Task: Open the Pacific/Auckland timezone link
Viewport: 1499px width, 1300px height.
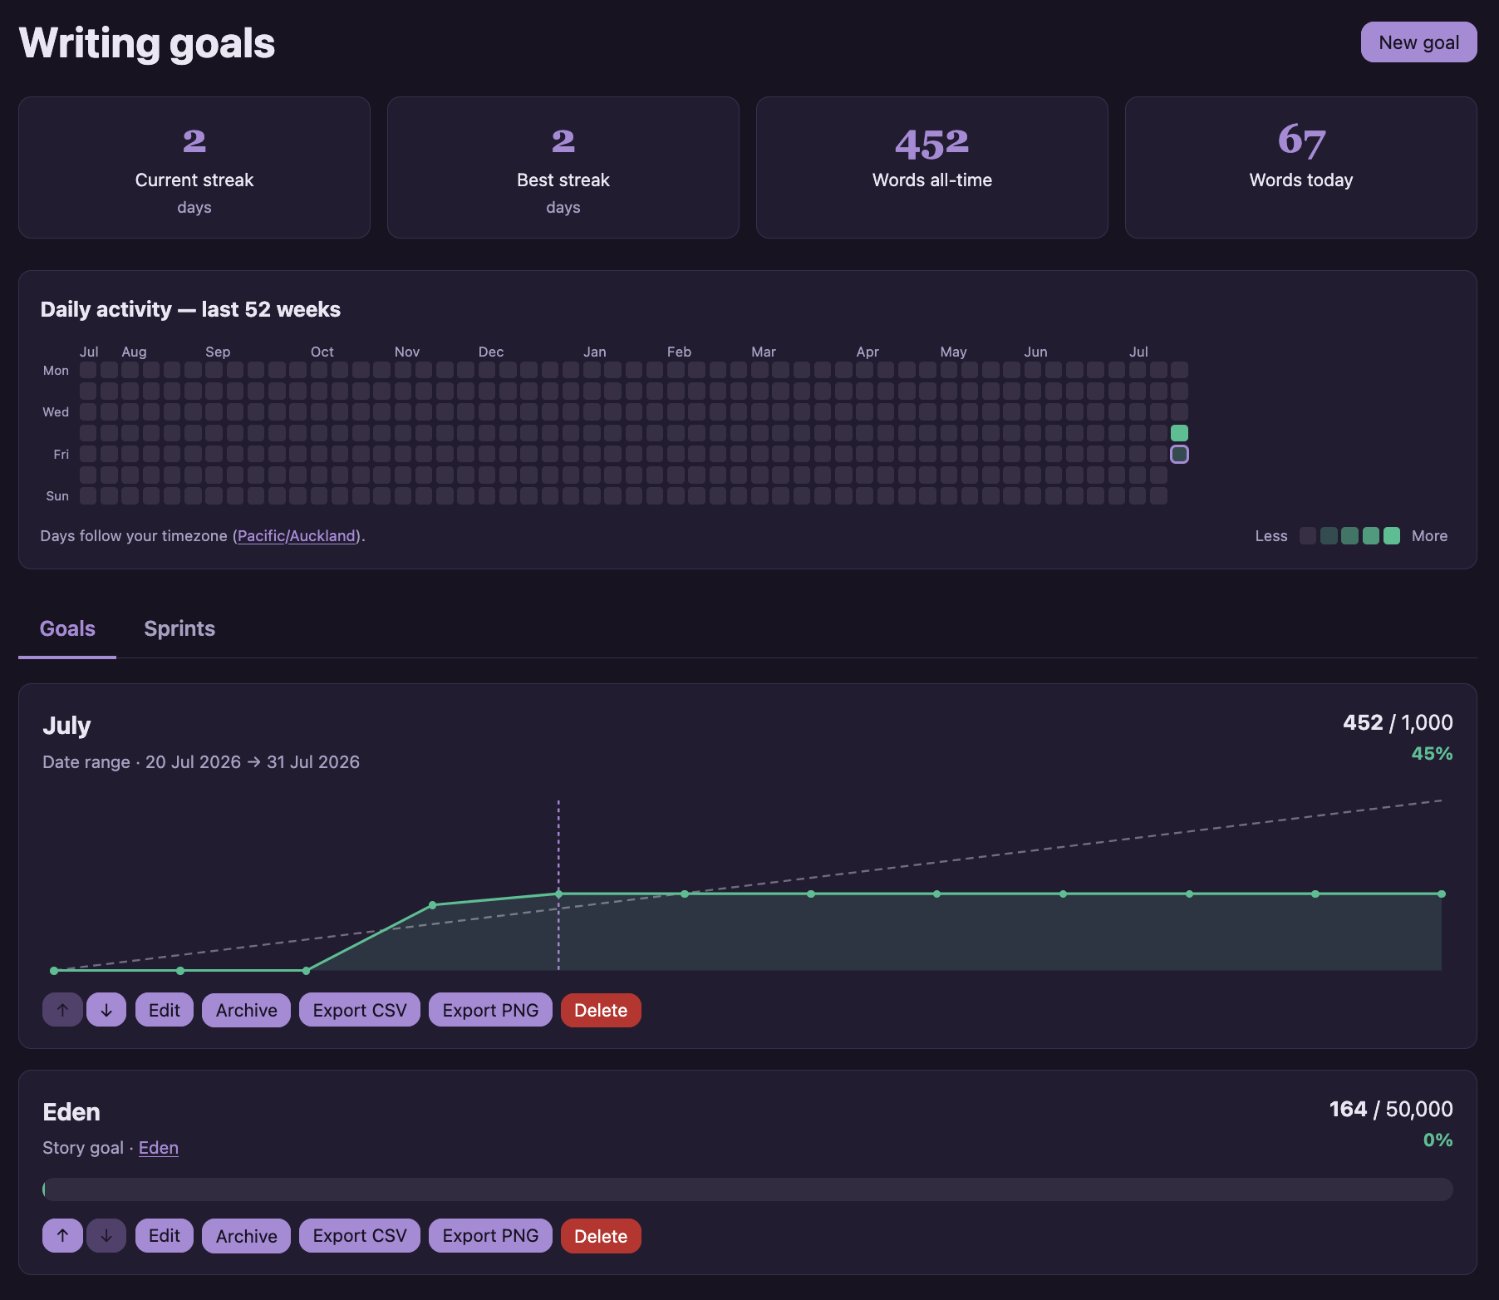Action: (297, 536)
